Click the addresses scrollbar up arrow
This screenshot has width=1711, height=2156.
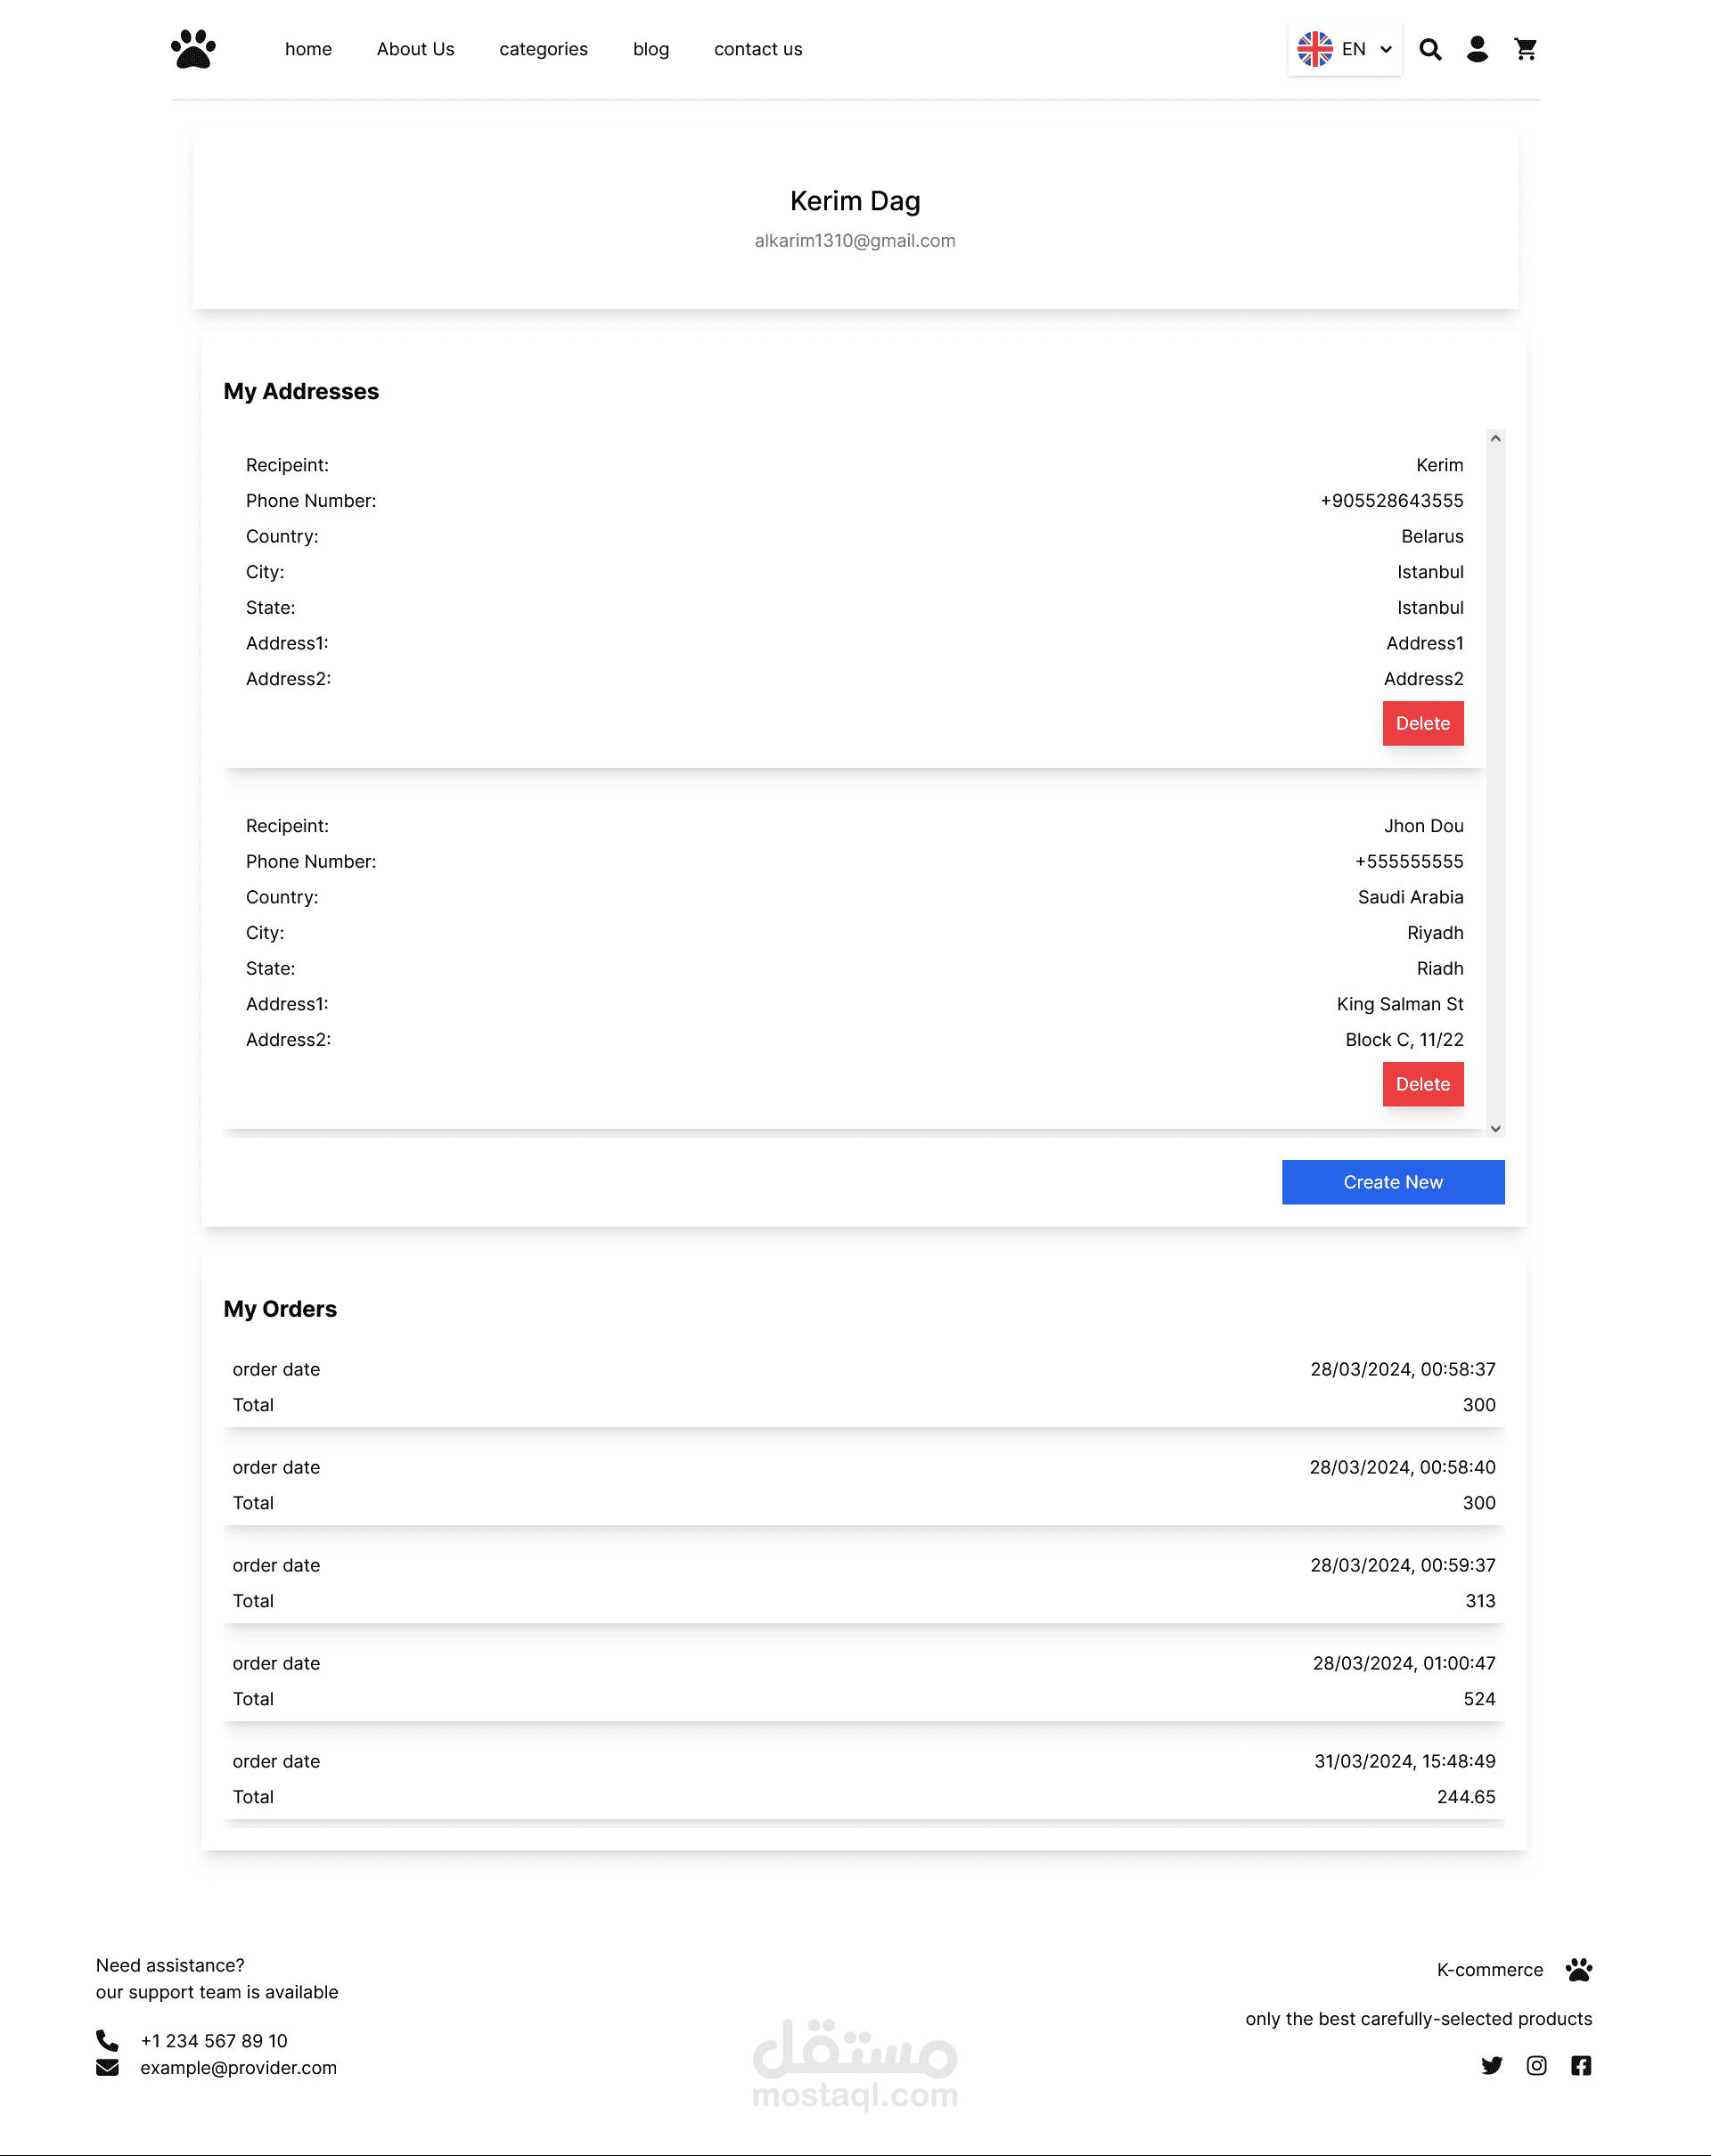[1495, 439]
